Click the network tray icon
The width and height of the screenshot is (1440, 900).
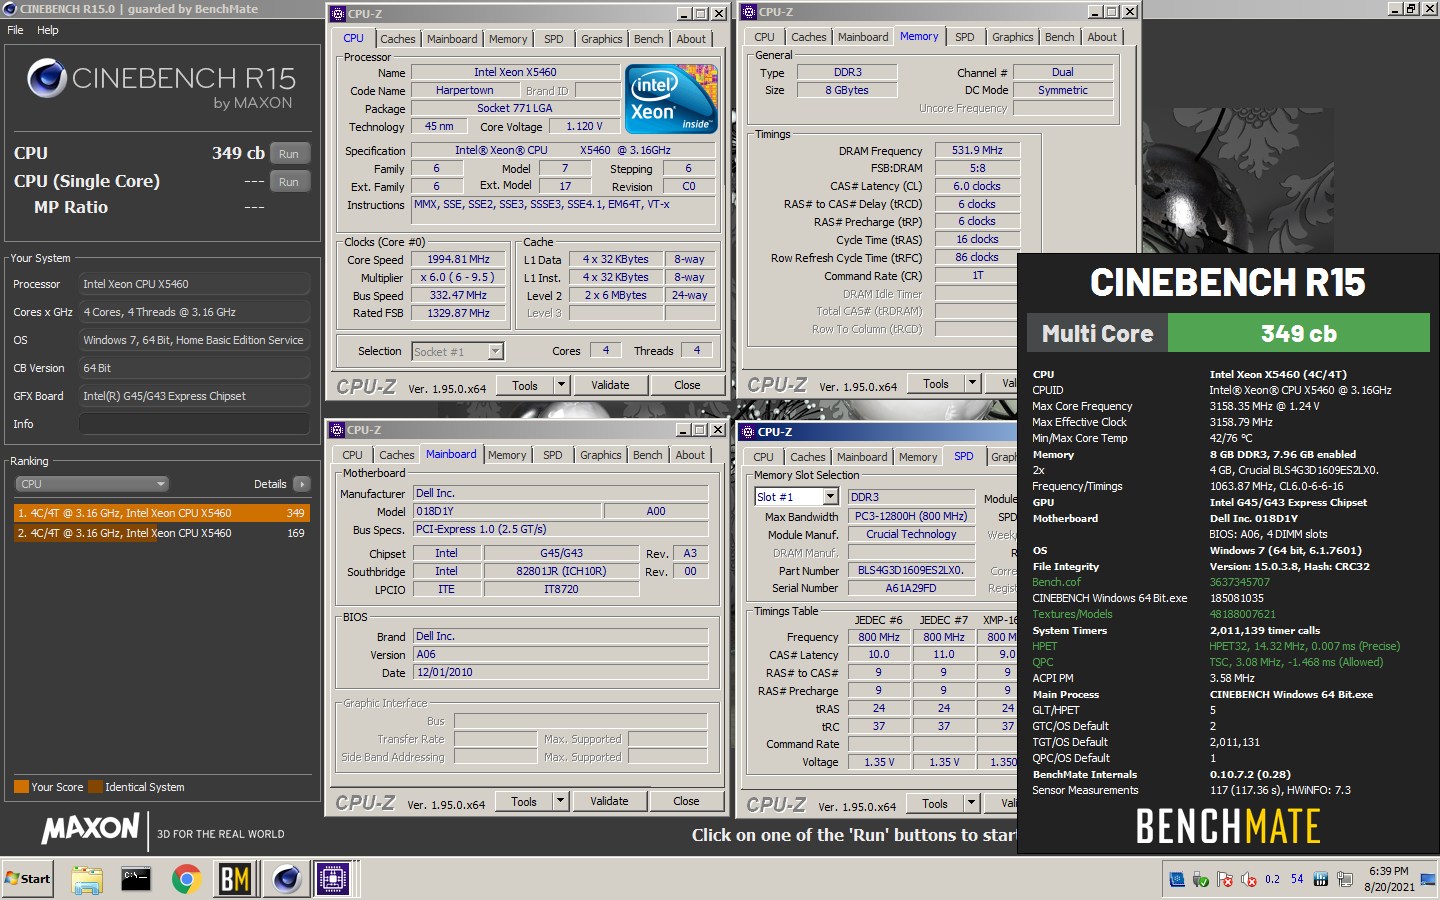(1344, 880)
